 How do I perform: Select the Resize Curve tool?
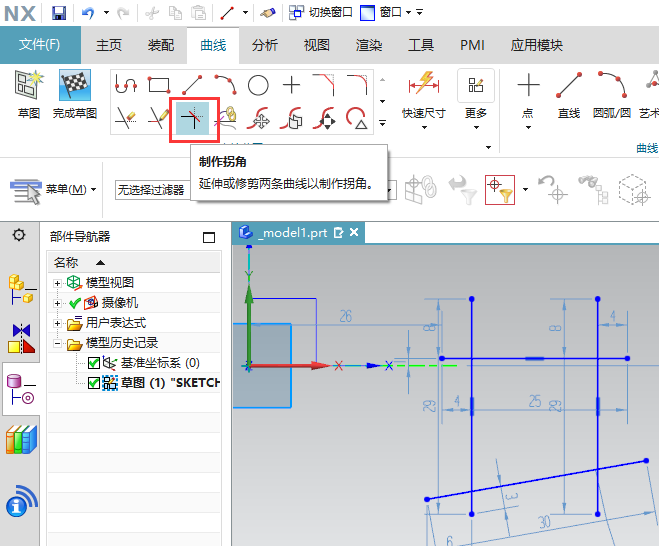point(324,118)
